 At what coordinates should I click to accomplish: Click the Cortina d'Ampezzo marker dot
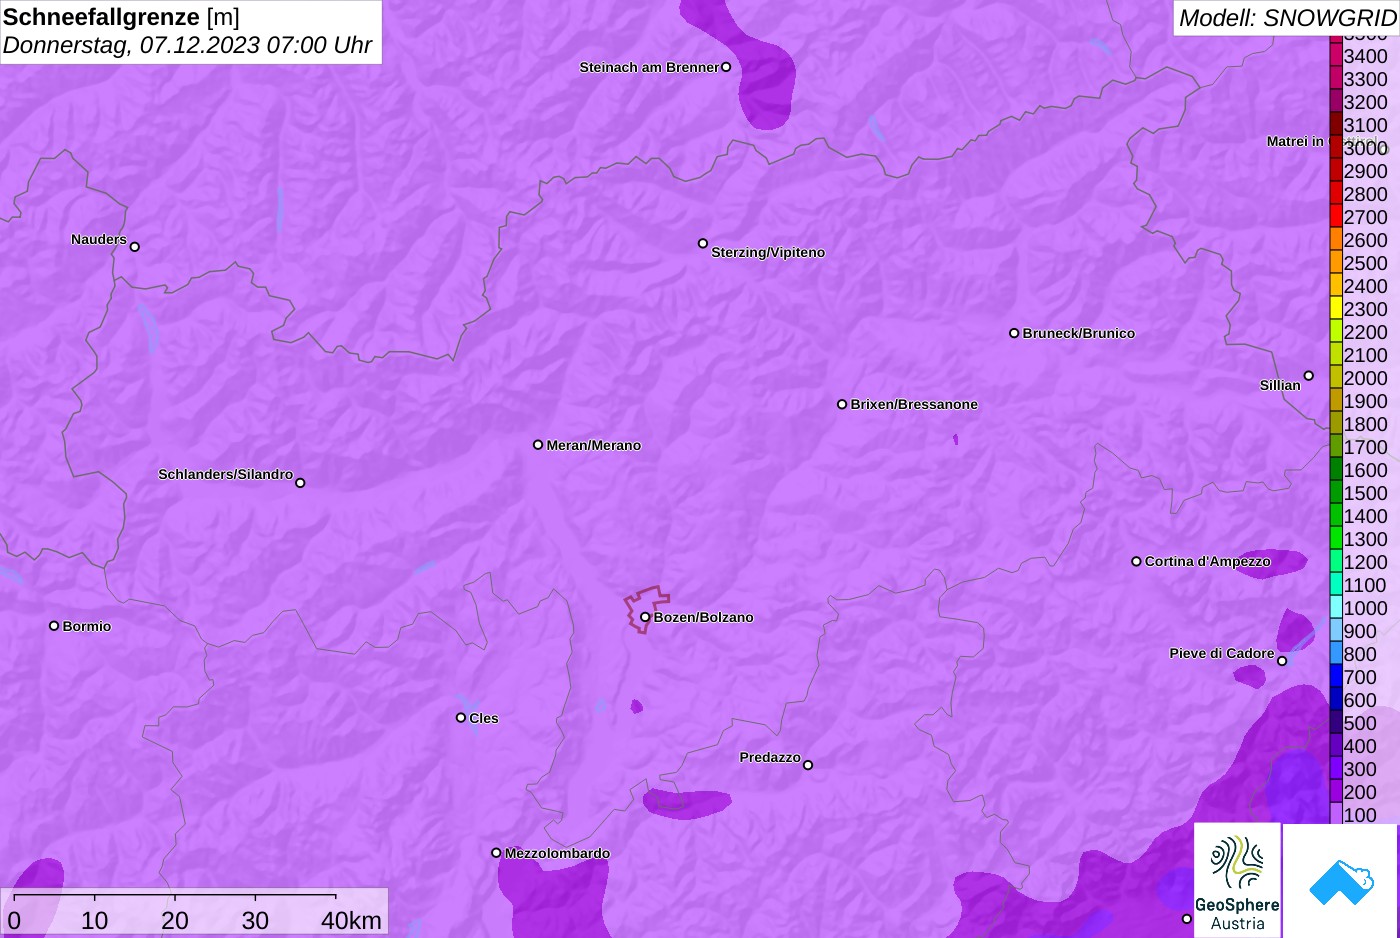click(x=1136, y=561)
